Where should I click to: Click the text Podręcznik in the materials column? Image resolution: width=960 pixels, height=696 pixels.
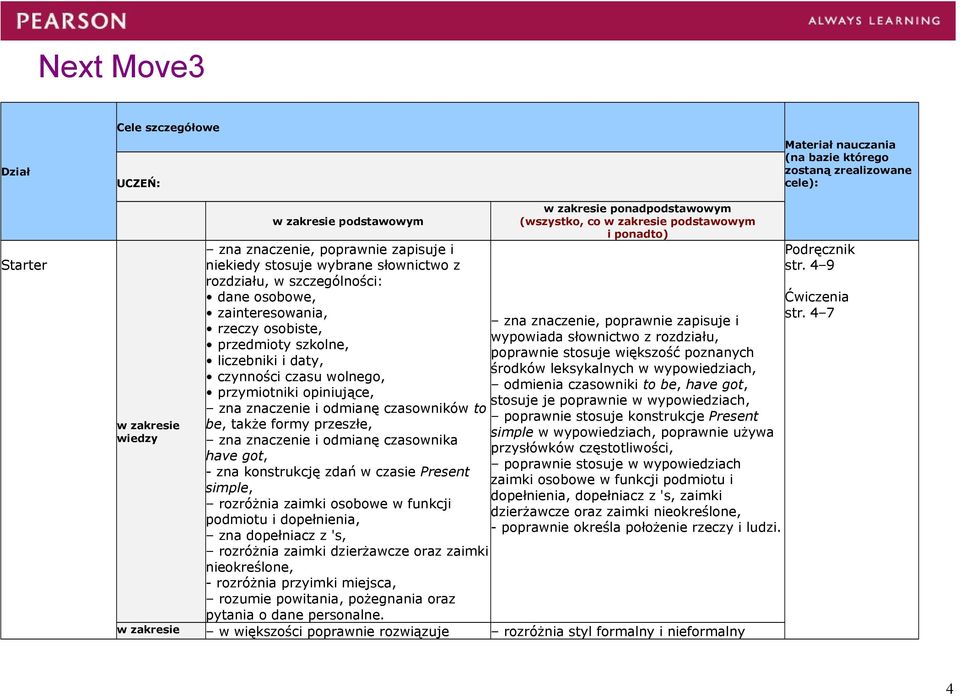click(820, 249)
